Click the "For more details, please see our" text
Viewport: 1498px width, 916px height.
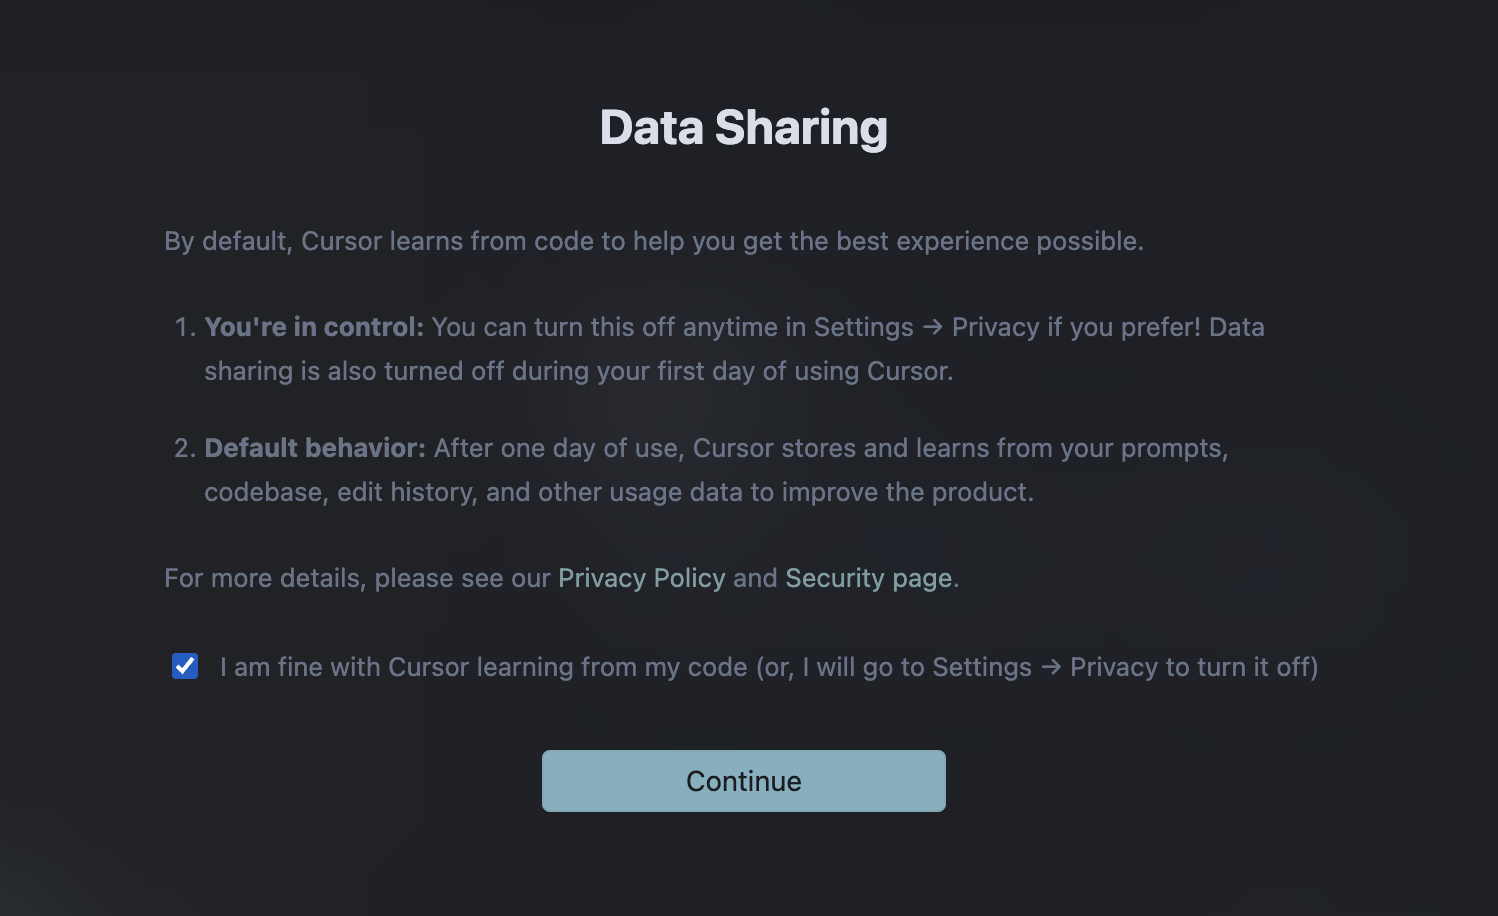point(357,578)
